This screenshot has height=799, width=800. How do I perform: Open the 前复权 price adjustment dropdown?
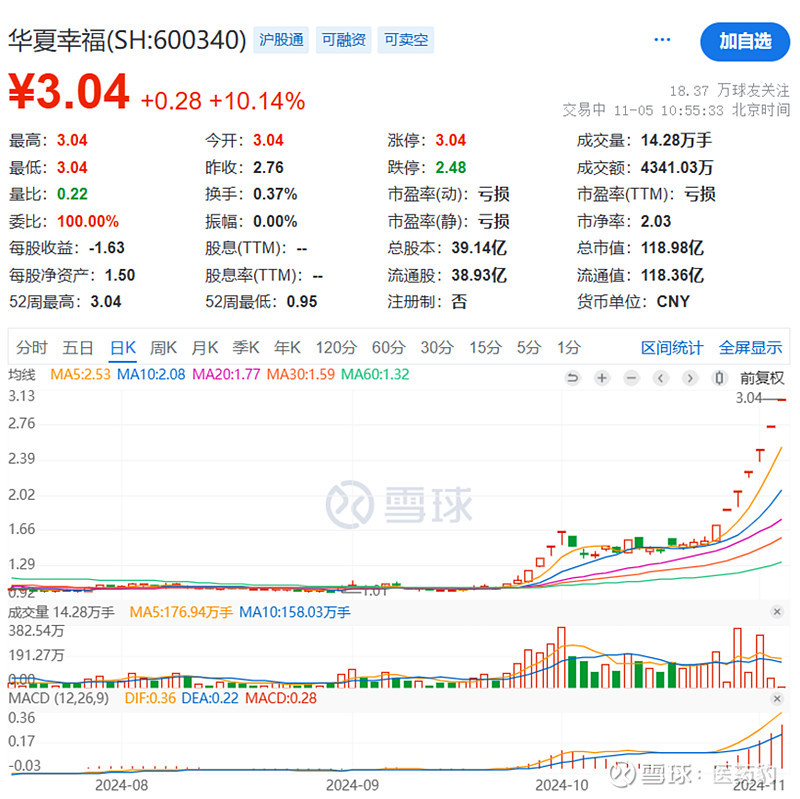coord(762,378)
